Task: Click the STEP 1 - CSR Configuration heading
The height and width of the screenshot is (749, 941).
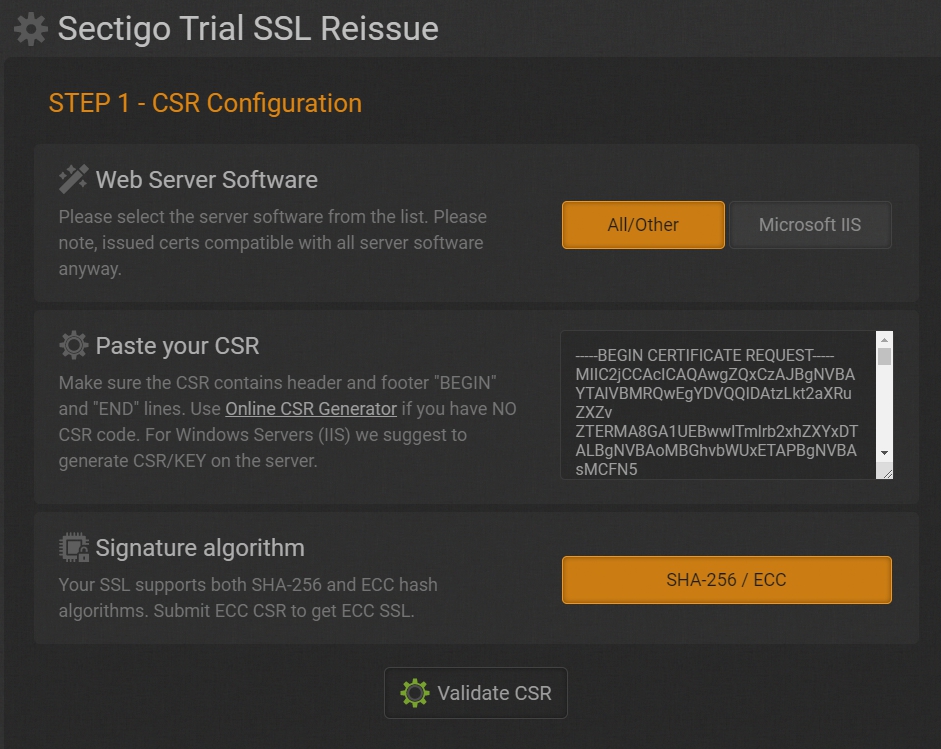Action: [205, 103]
